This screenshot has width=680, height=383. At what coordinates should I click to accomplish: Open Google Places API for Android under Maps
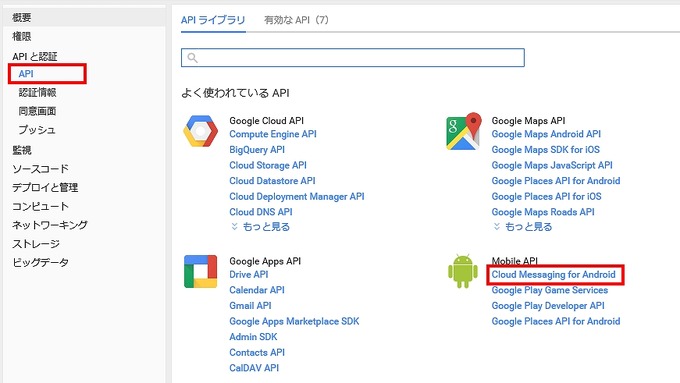coord(556,181)
